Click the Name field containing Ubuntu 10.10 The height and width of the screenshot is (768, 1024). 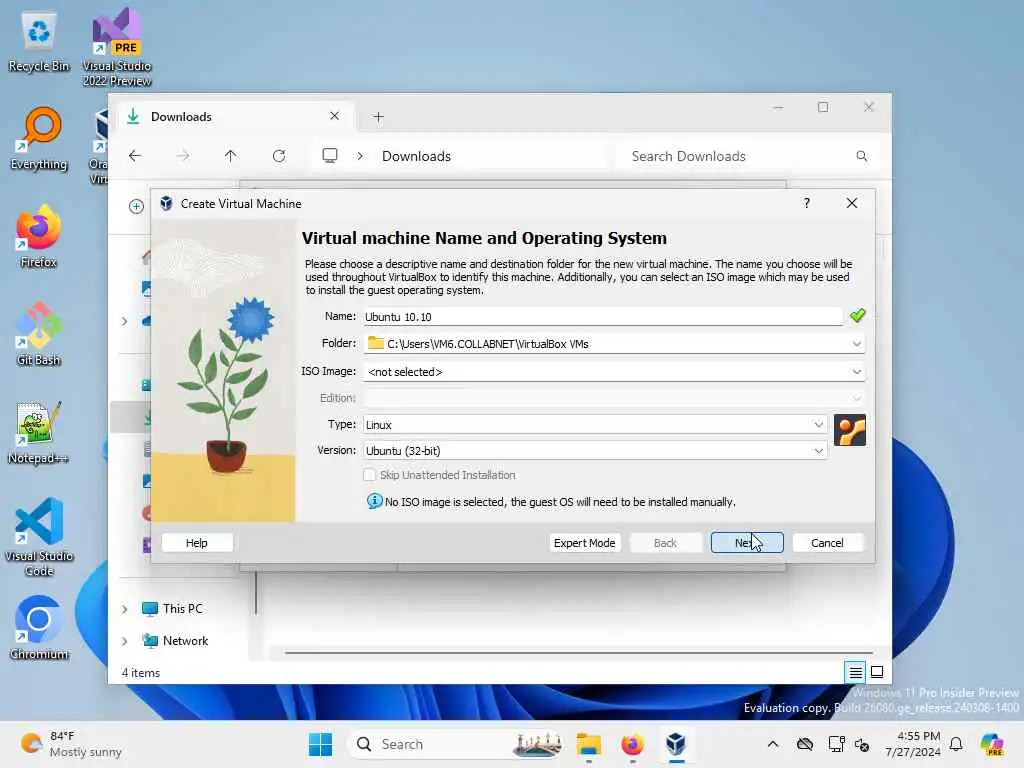(x=603, y=317)
